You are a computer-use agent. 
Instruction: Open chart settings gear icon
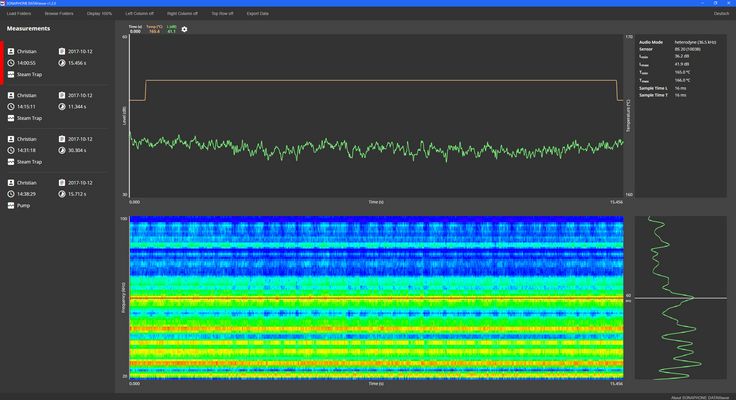tap(184, 30)
